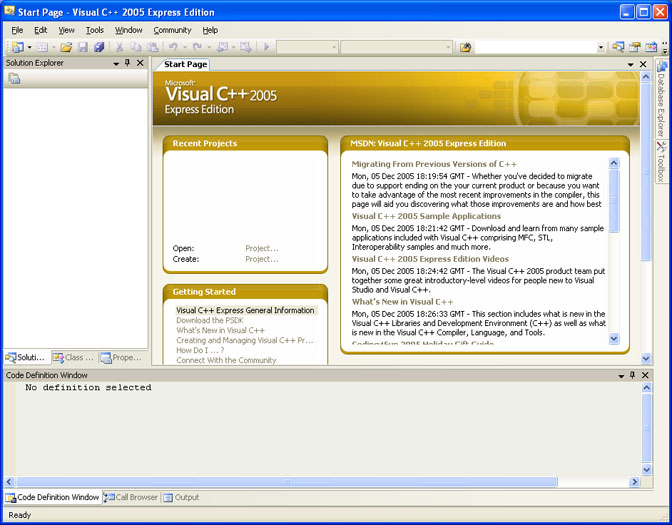The image size is (672, 525).
Task: Click the Save All stacked disks icon
Action: (99, 47)
